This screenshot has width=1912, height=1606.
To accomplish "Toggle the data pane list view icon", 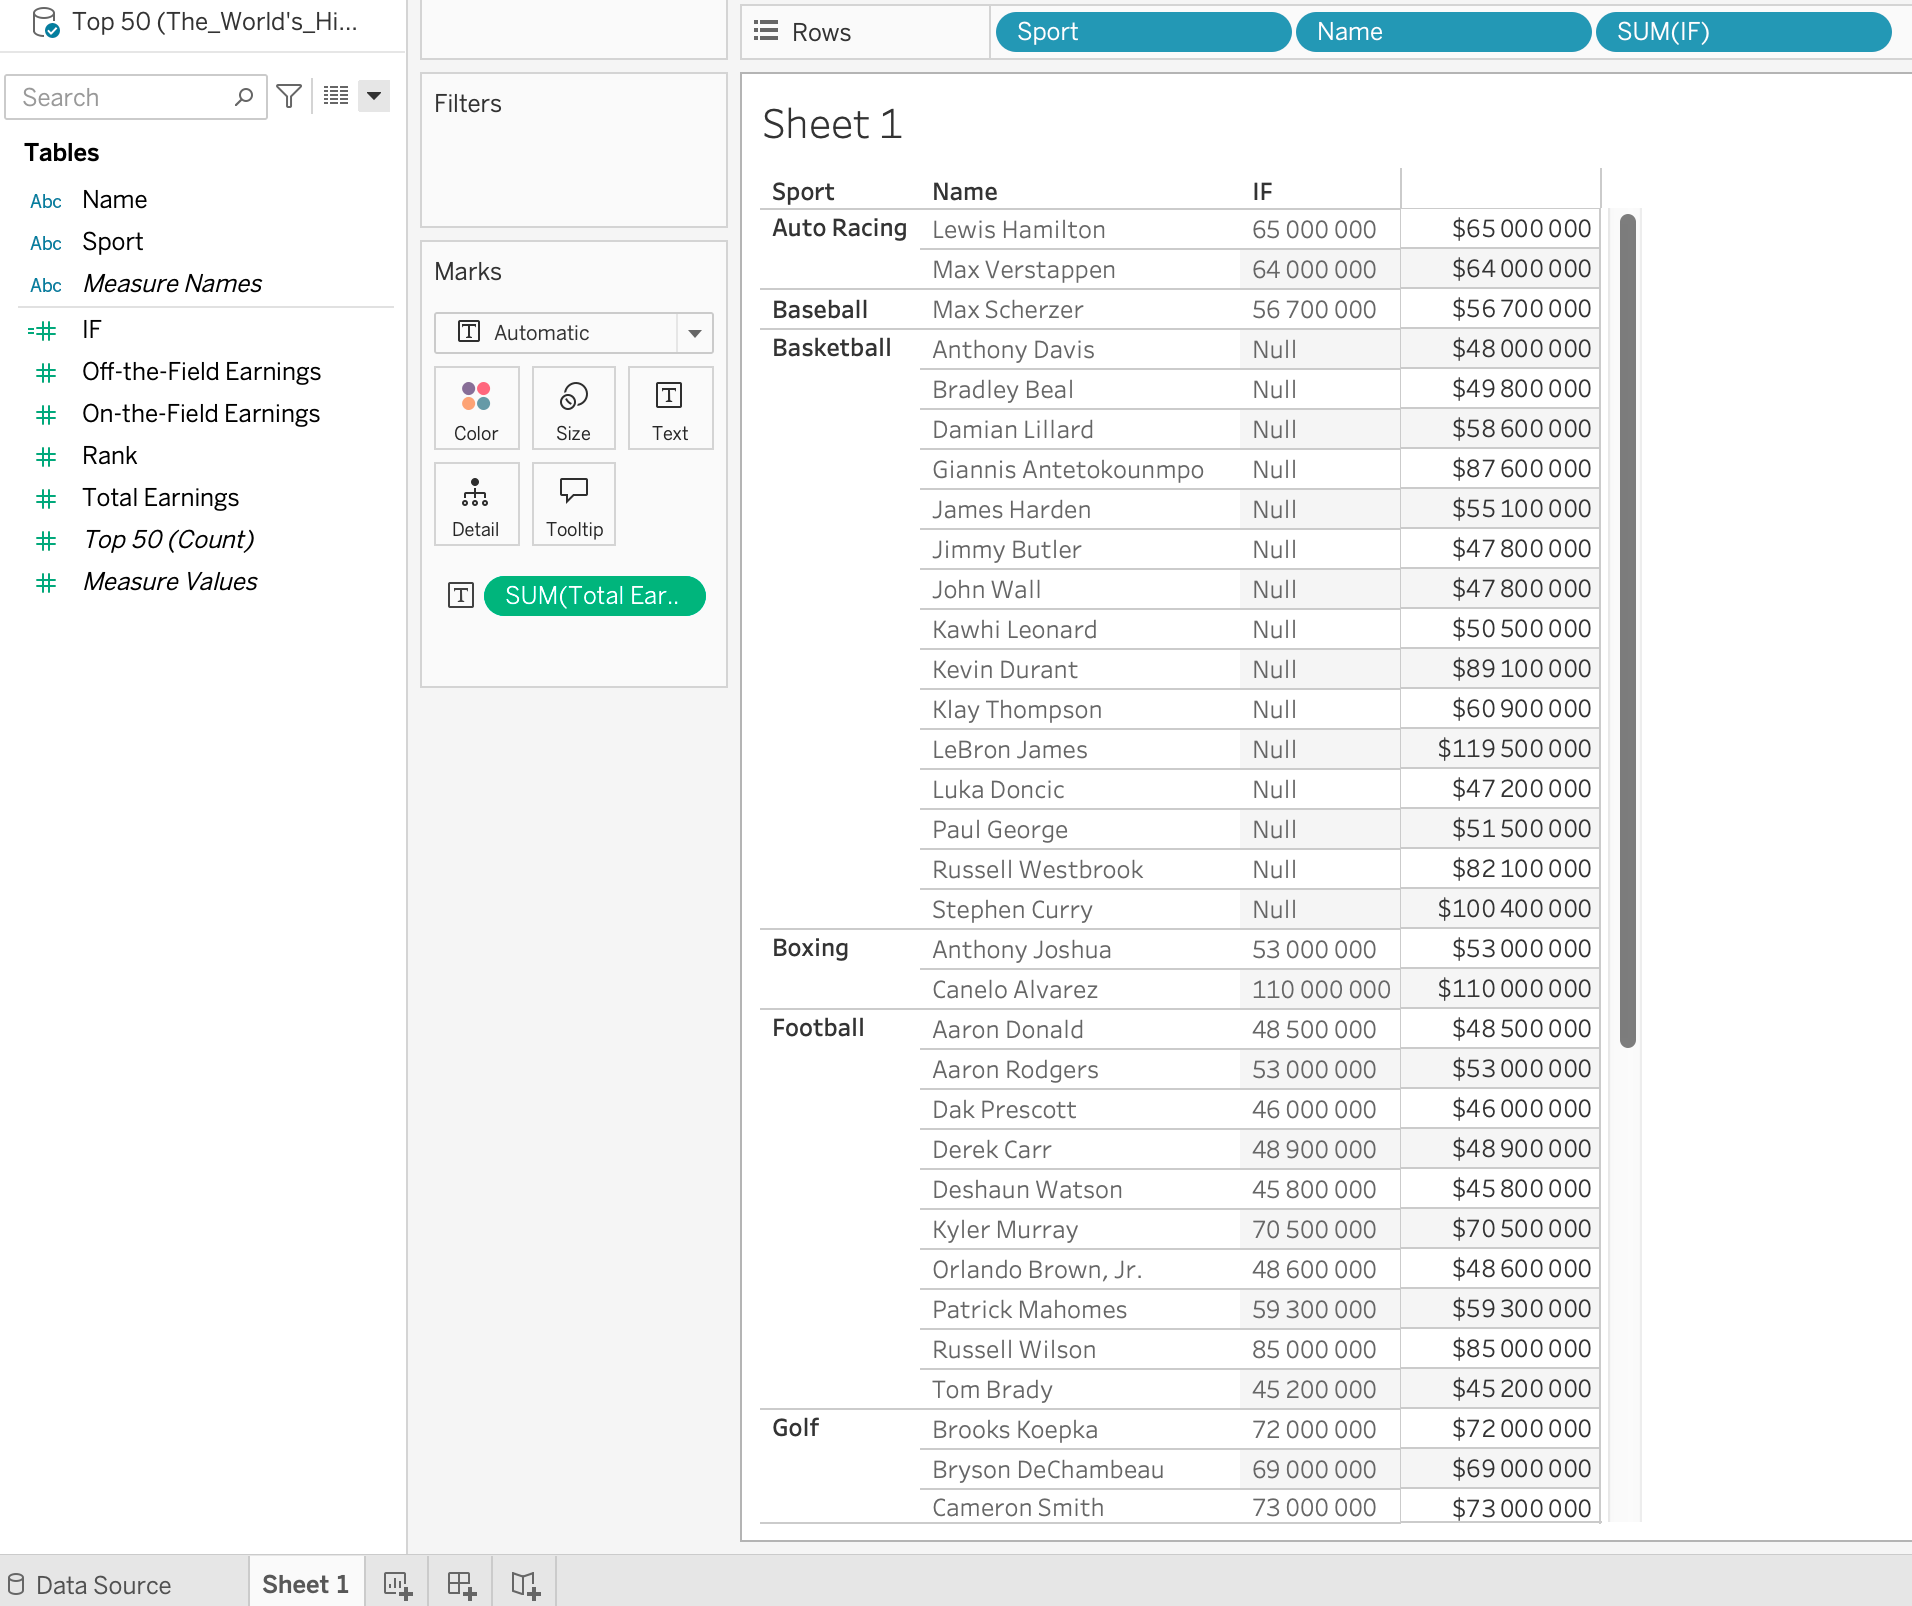I will point(336,96).
